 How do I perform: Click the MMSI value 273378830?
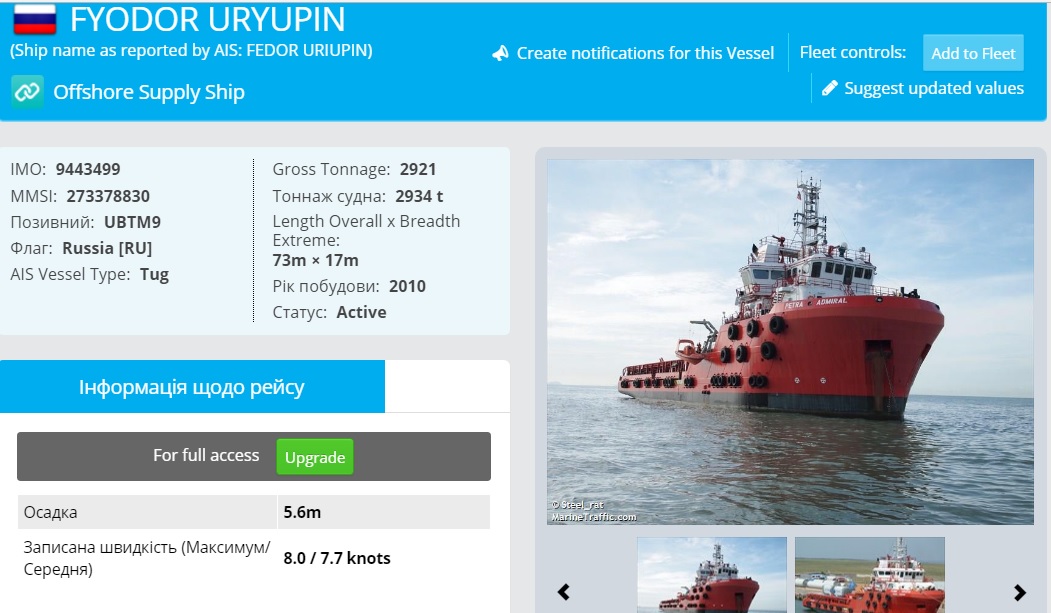tap(108, 196)
